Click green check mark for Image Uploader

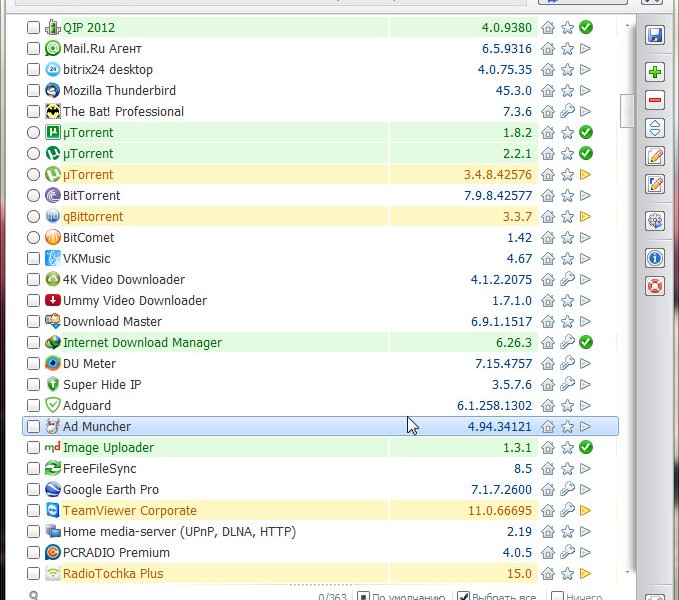click(586, 447)
